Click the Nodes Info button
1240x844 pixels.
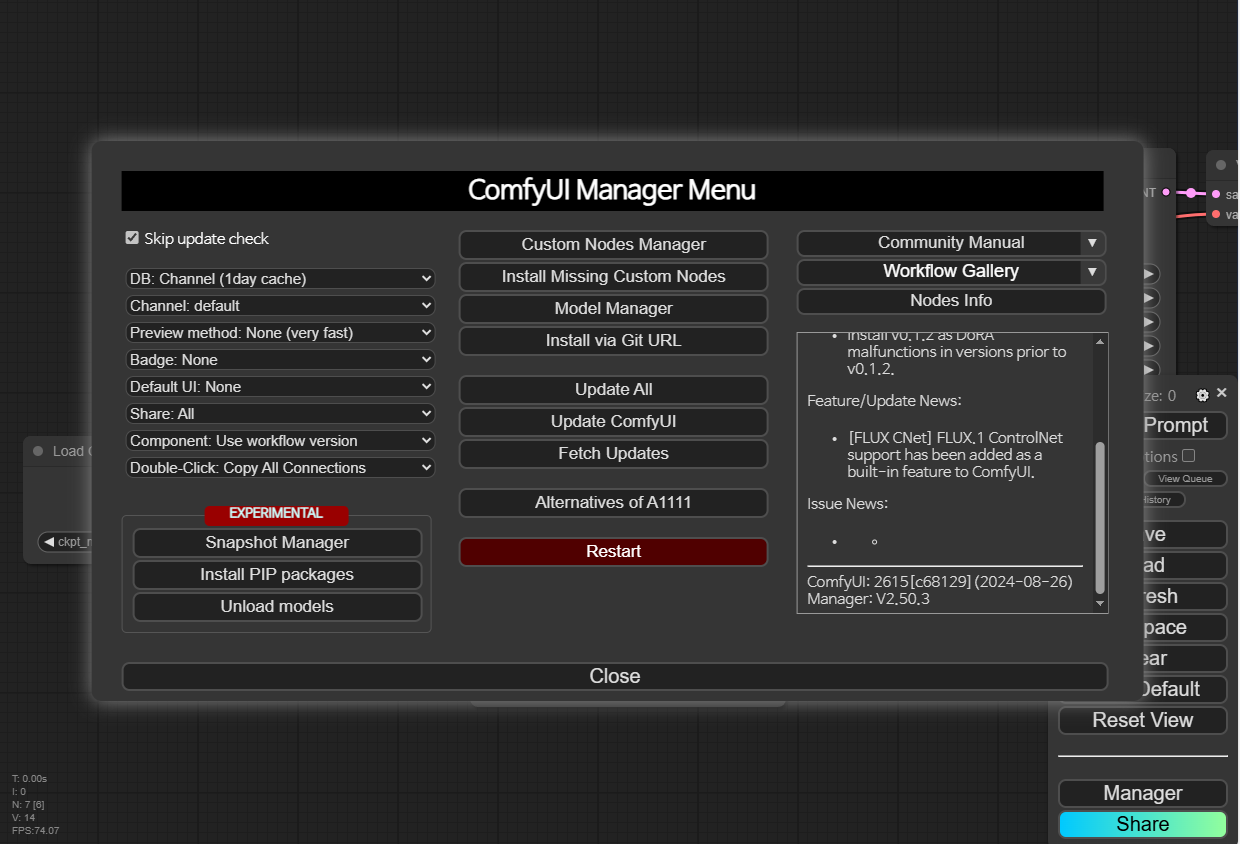pyautogui.click(x=951, y=301)
